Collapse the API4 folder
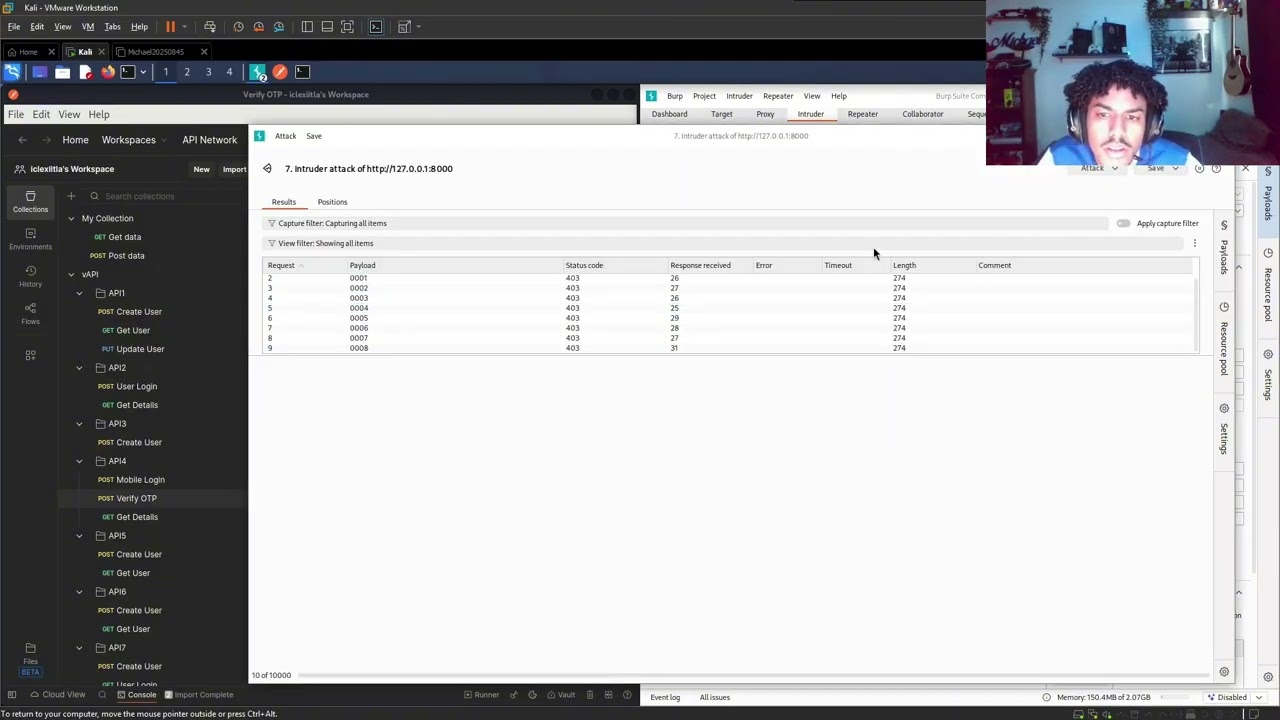 tap(79, 461)
